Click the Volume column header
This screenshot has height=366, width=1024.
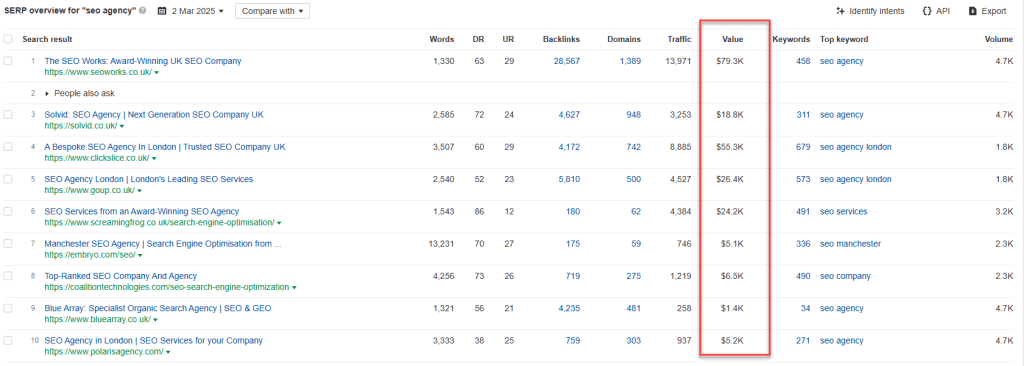pyautogui.click(x=999, y=39)
